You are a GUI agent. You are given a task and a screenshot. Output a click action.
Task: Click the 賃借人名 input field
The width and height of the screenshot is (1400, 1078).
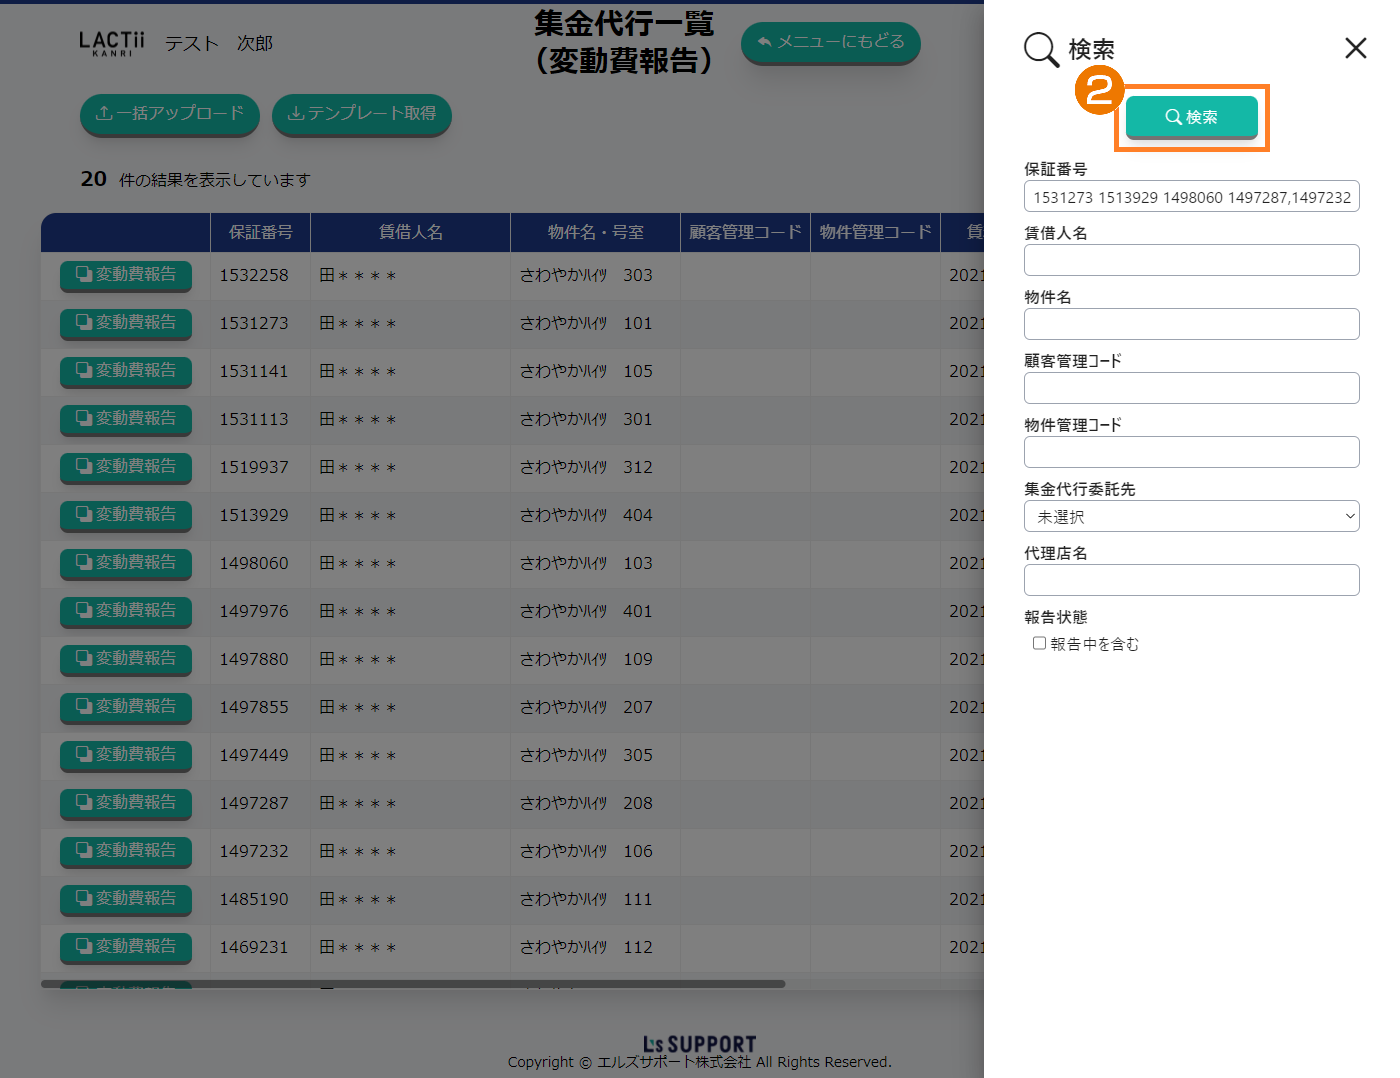(x=1191, y=260)
